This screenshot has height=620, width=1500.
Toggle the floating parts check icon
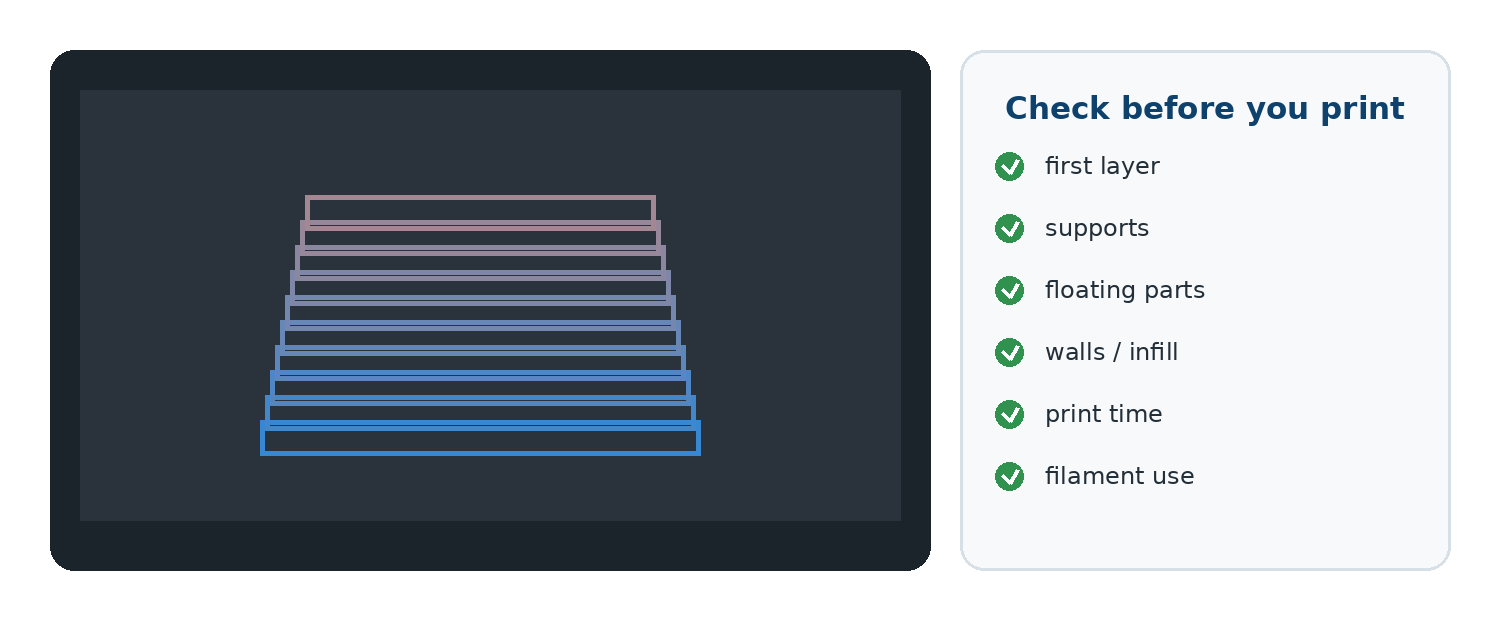coord(1009,291)
